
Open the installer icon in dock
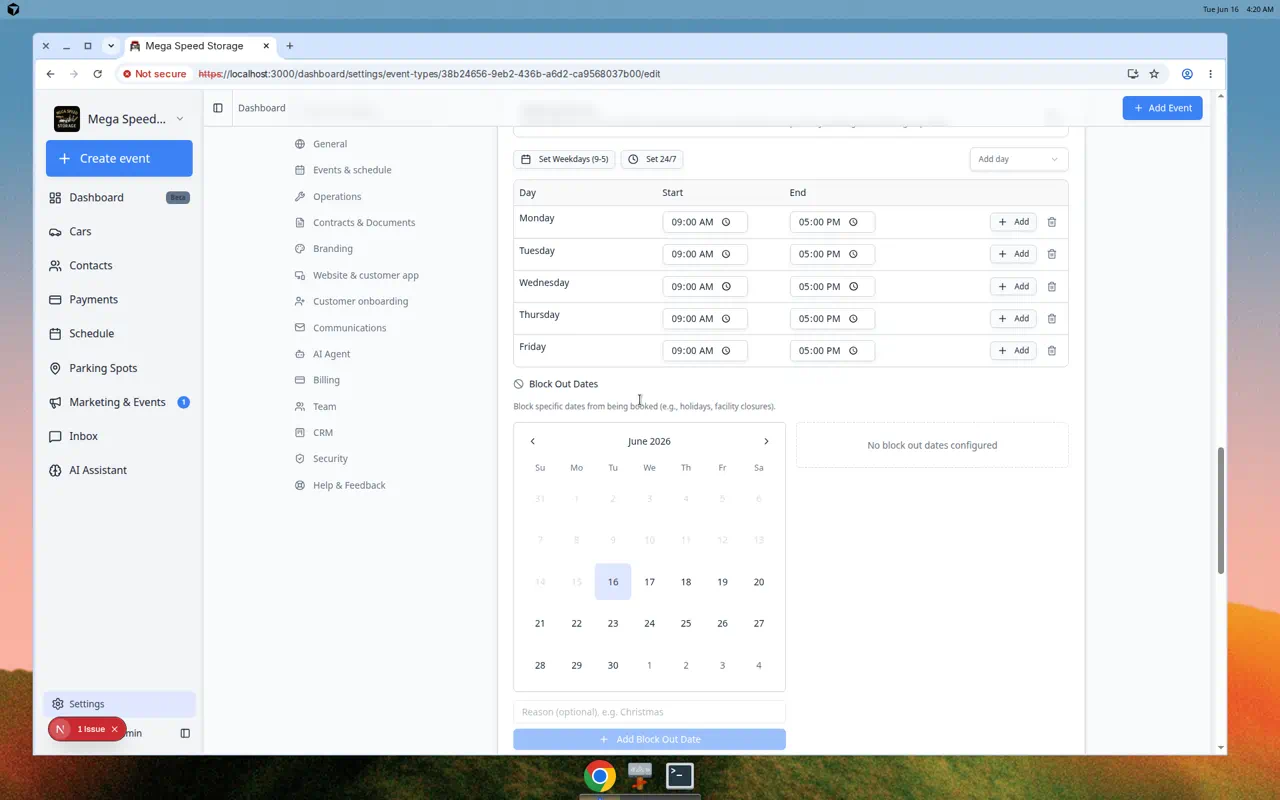coord(640,776)
